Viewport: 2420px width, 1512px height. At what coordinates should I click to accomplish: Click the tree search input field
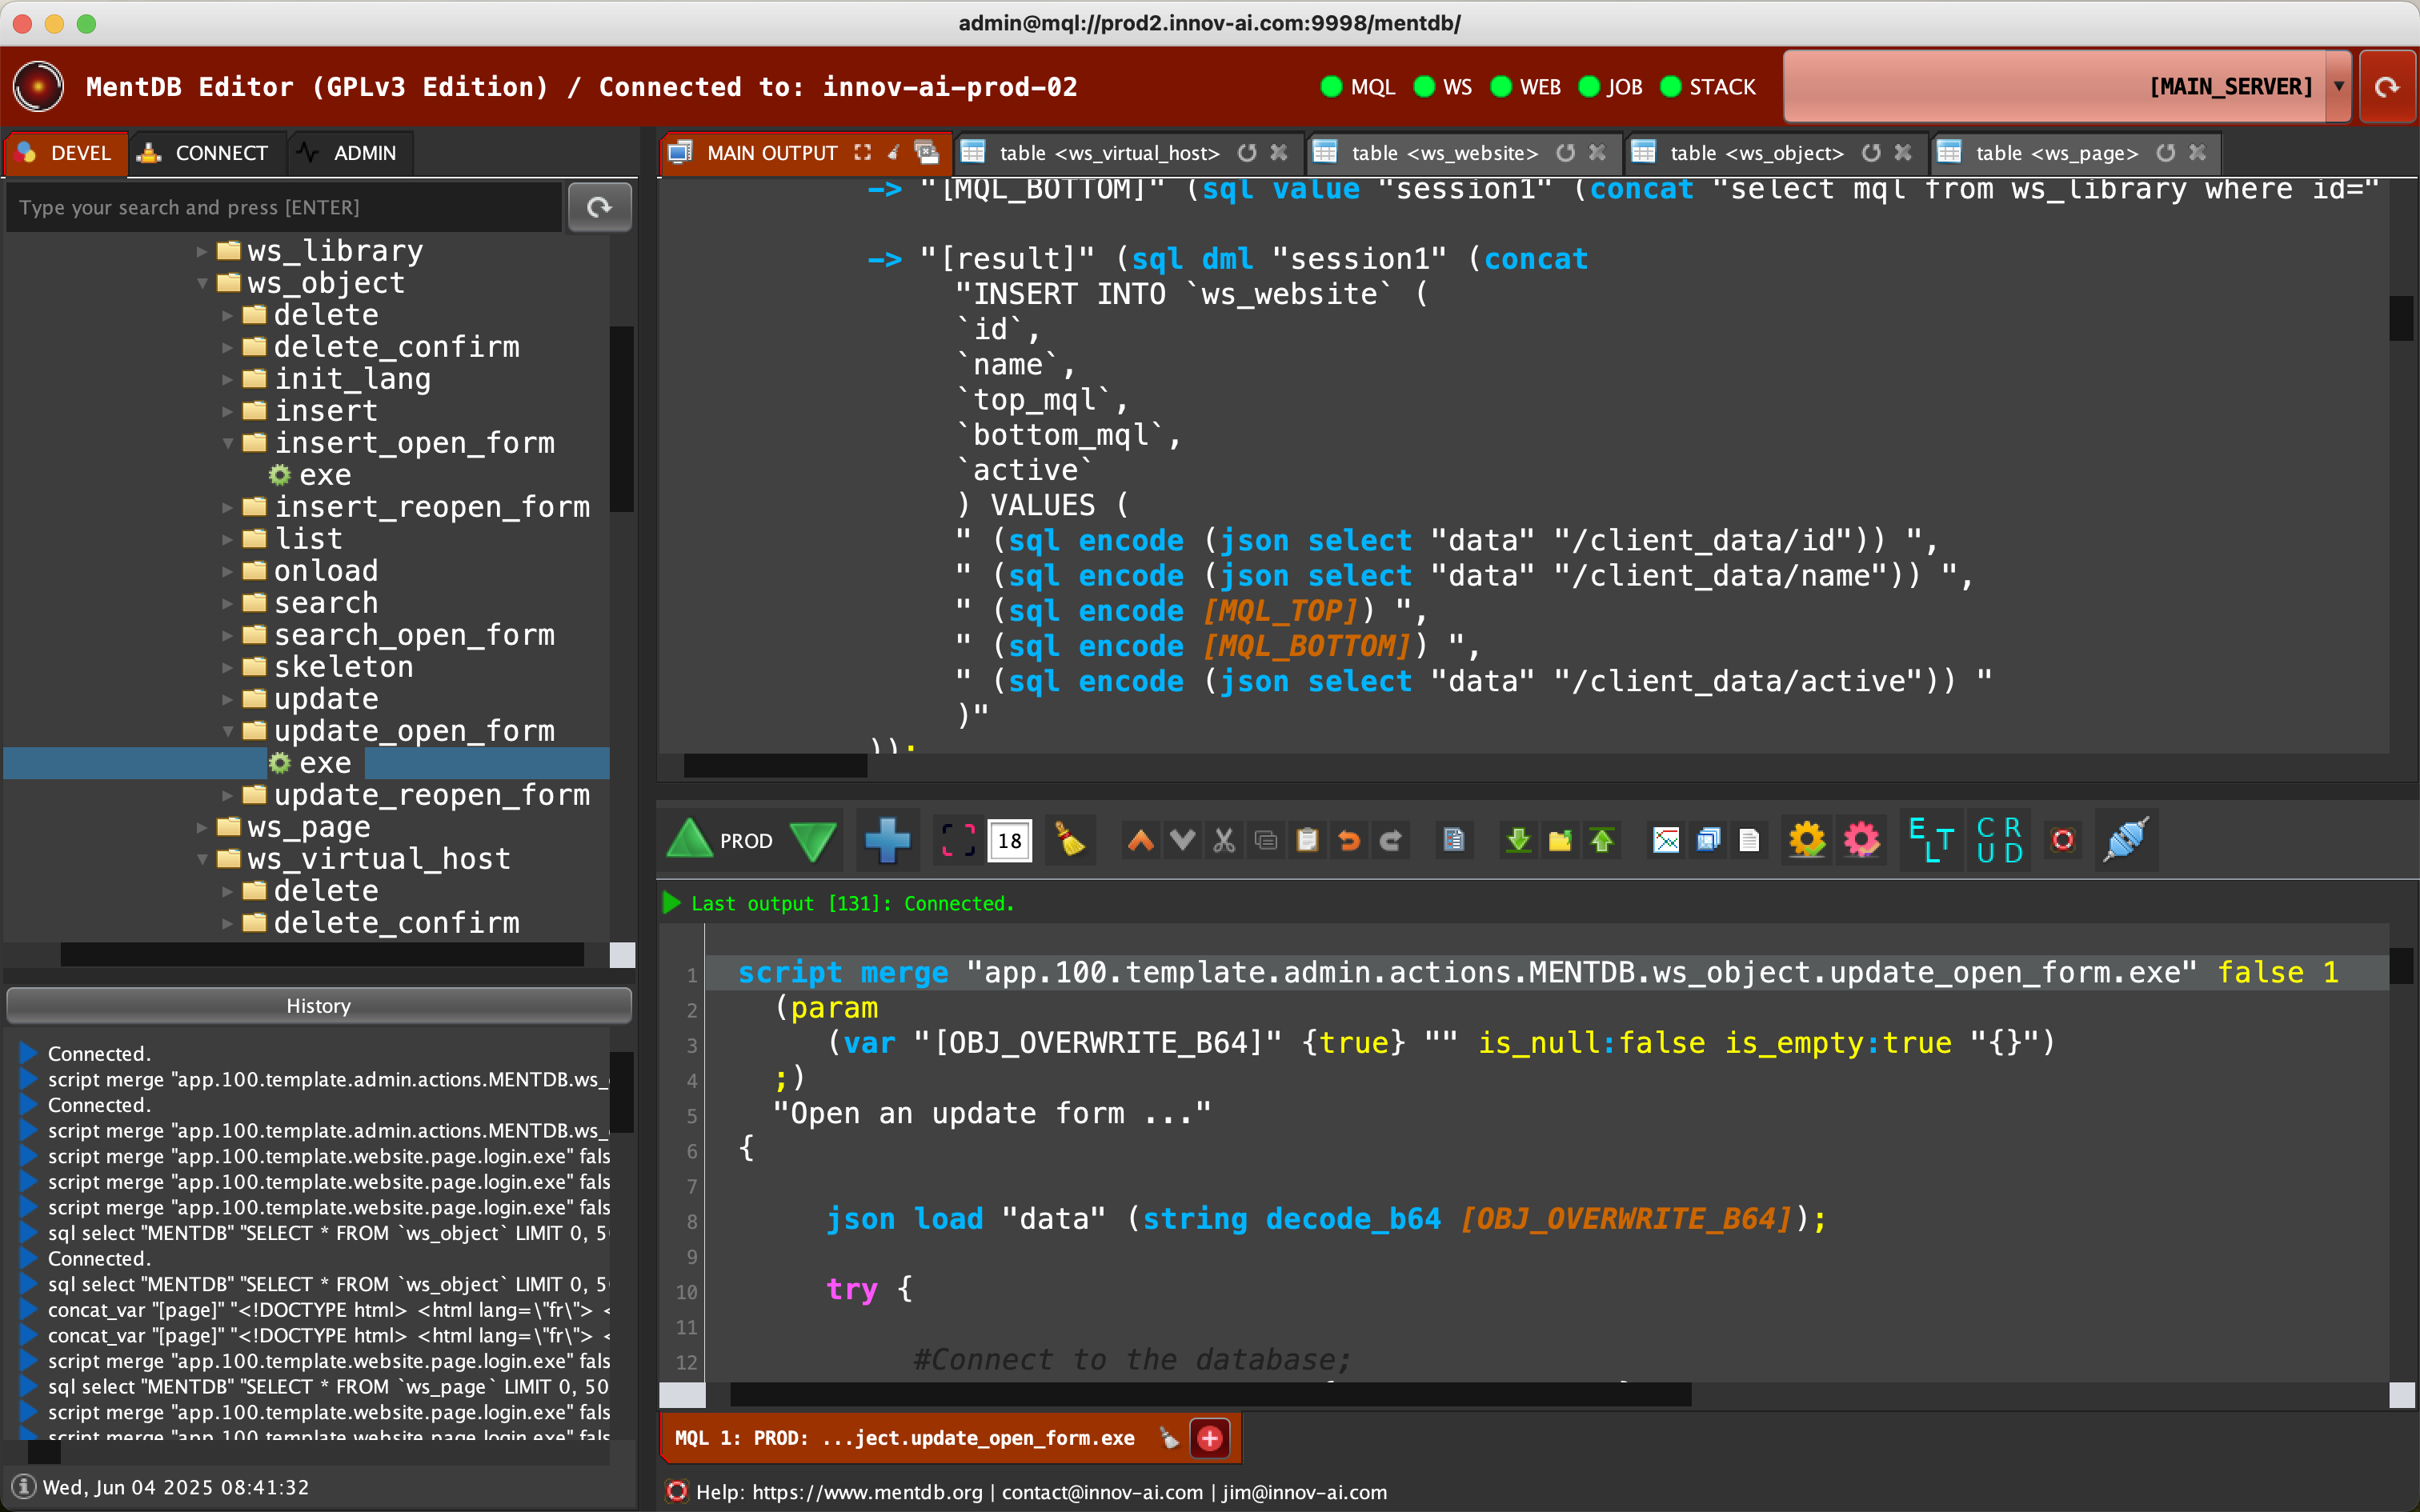pyautogui.click(x=285, y=207)
